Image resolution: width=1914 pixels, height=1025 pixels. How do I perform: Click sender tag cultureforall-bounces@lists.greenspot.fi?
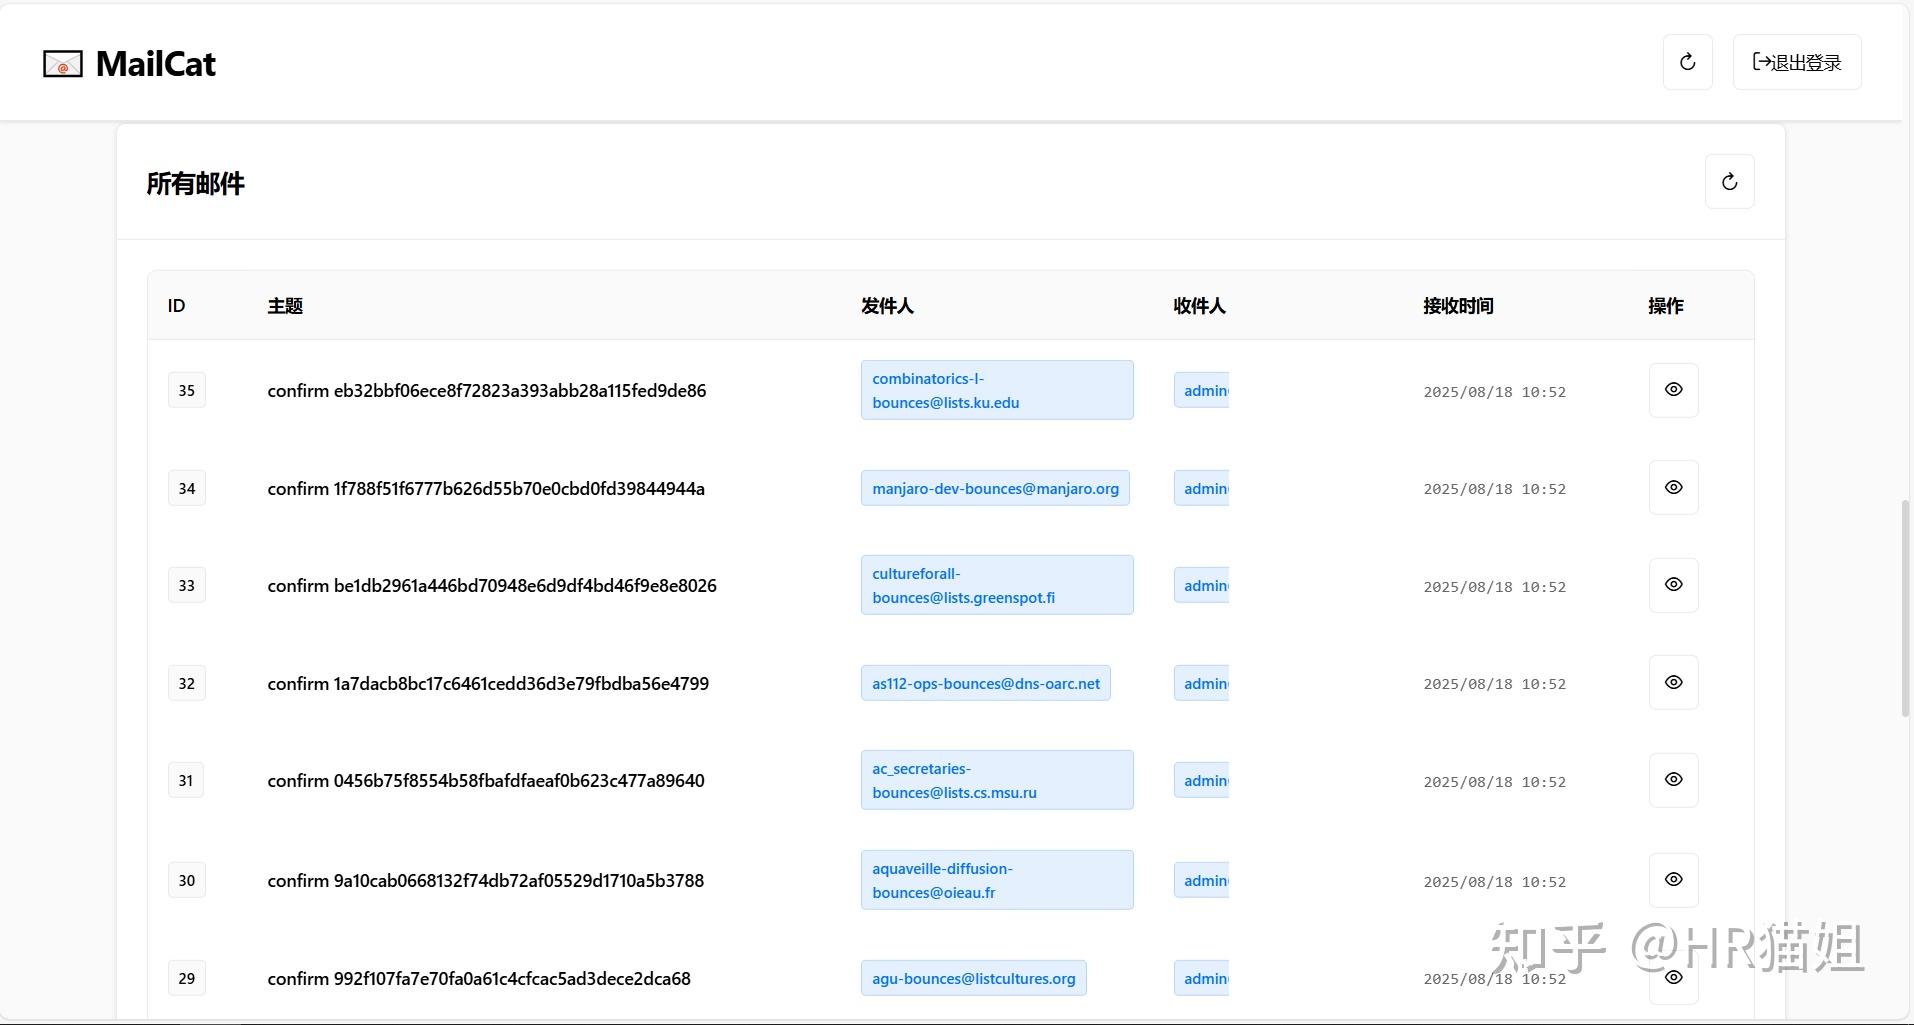click(x=997, y=585)
